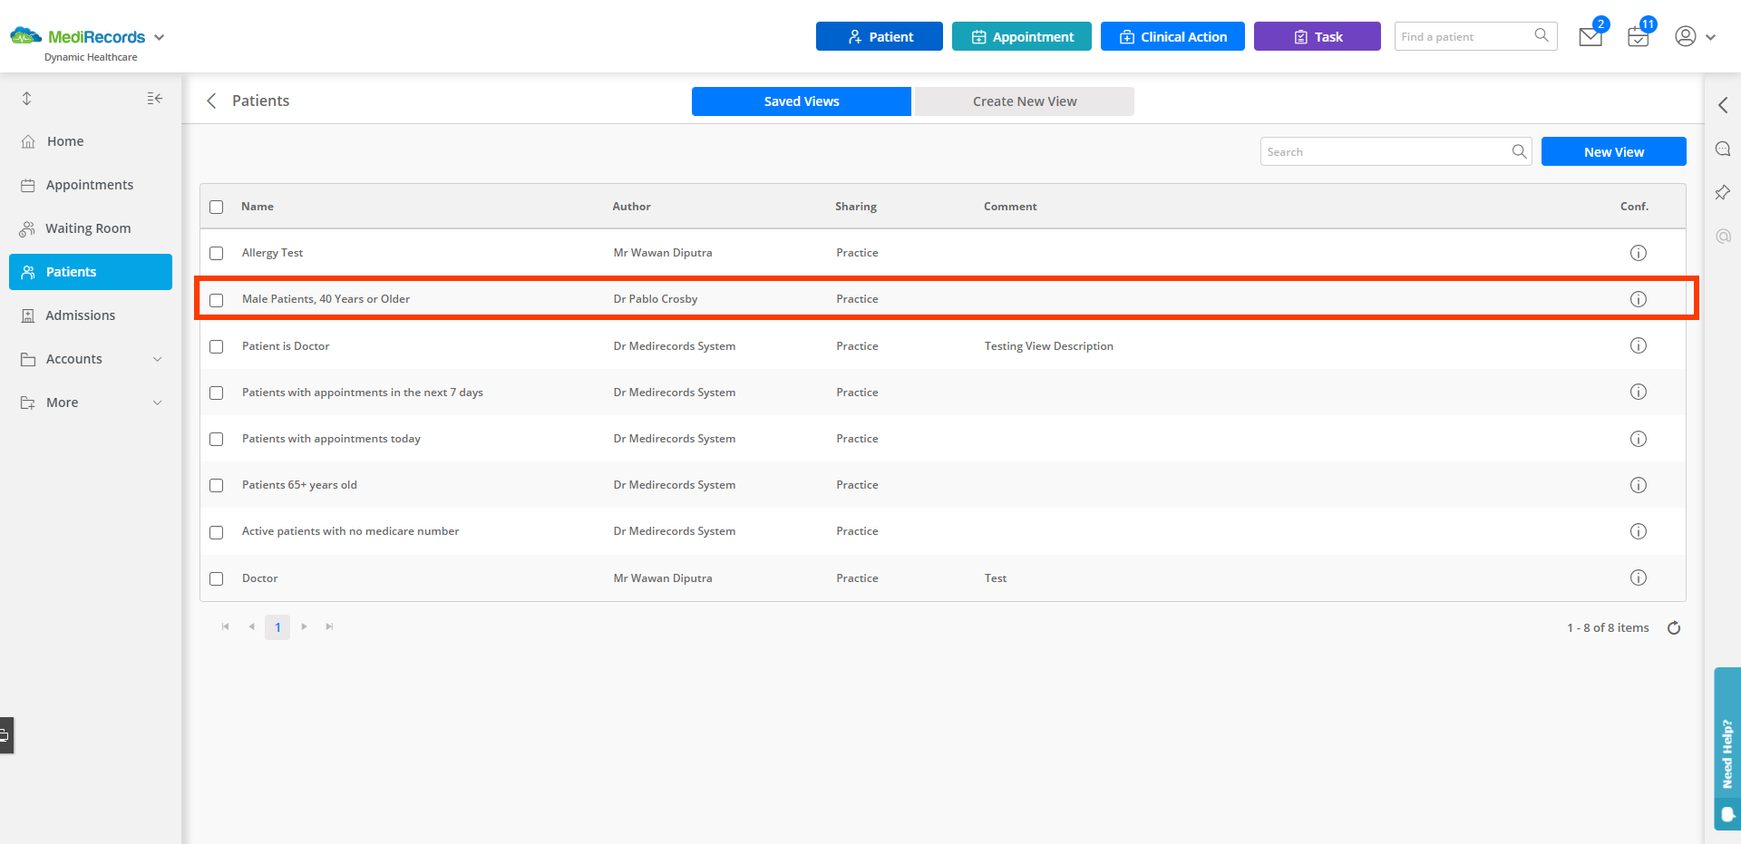
Task: Tick checkbox for Patients with appointments today
Action: tap(216, 439)
